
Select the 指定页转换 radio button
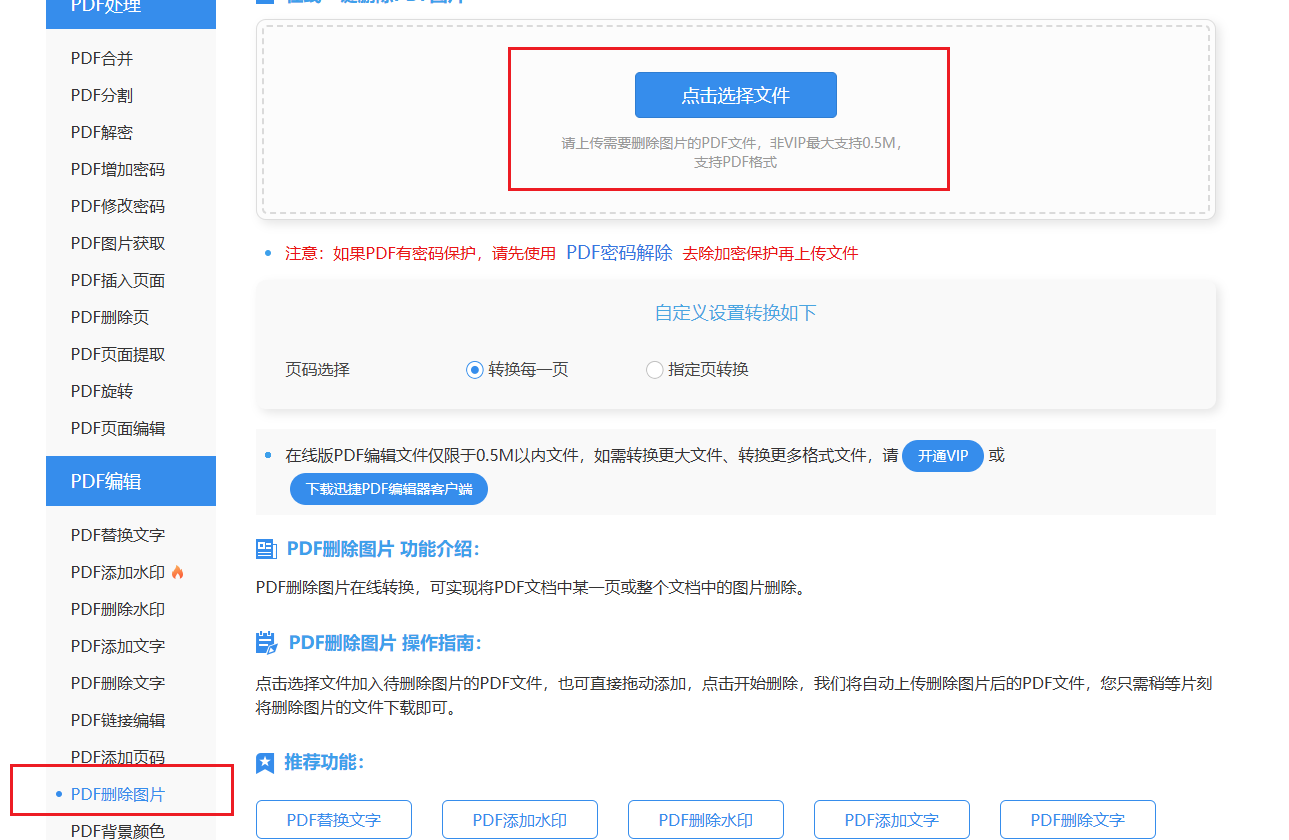pyautogui.click(x=655, y=369)
